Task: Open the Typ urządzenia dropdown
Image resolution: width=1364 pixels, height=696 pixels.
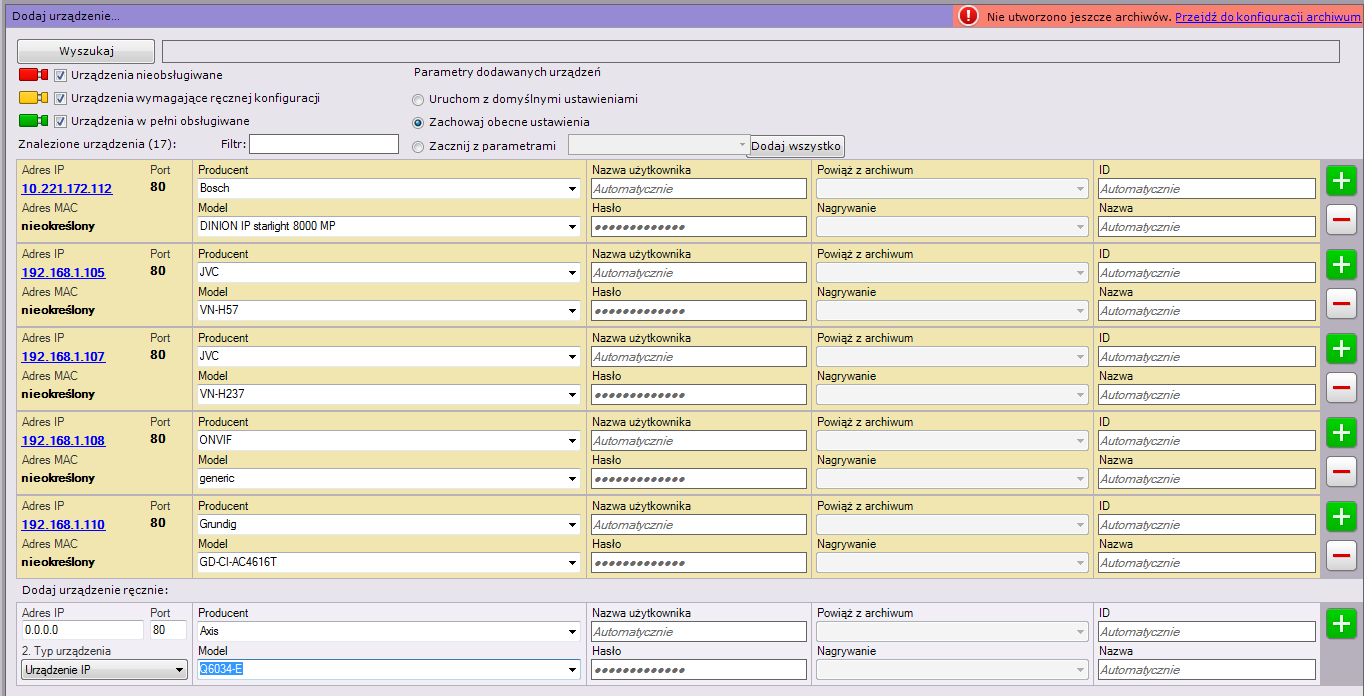Action: pos(105,670)
